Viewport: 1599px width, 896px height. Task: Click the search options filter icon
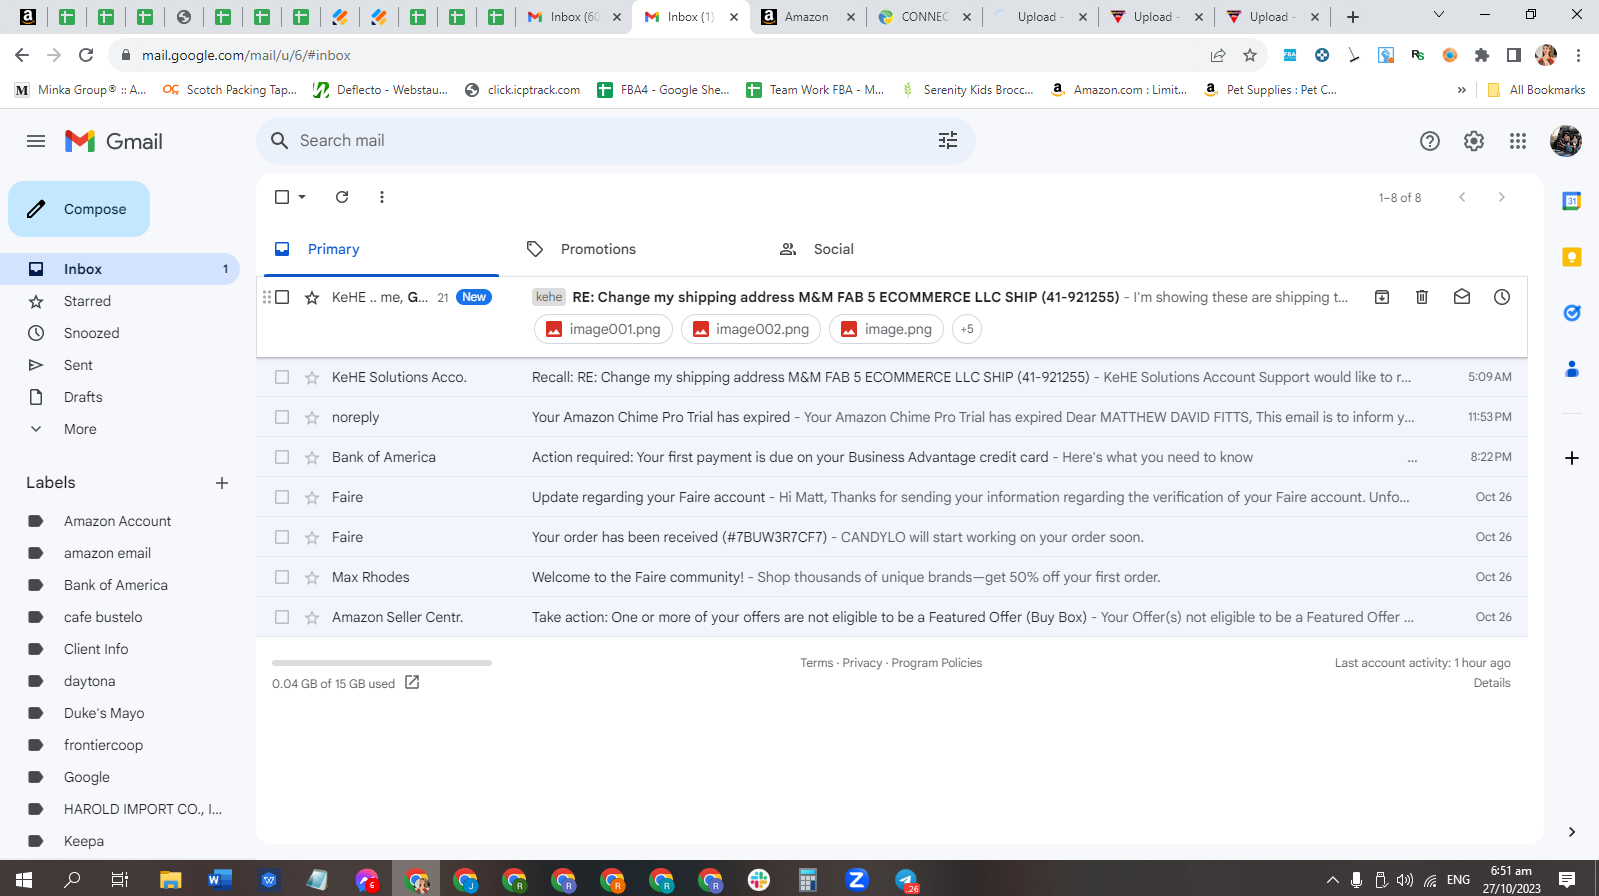coord(948,141)
